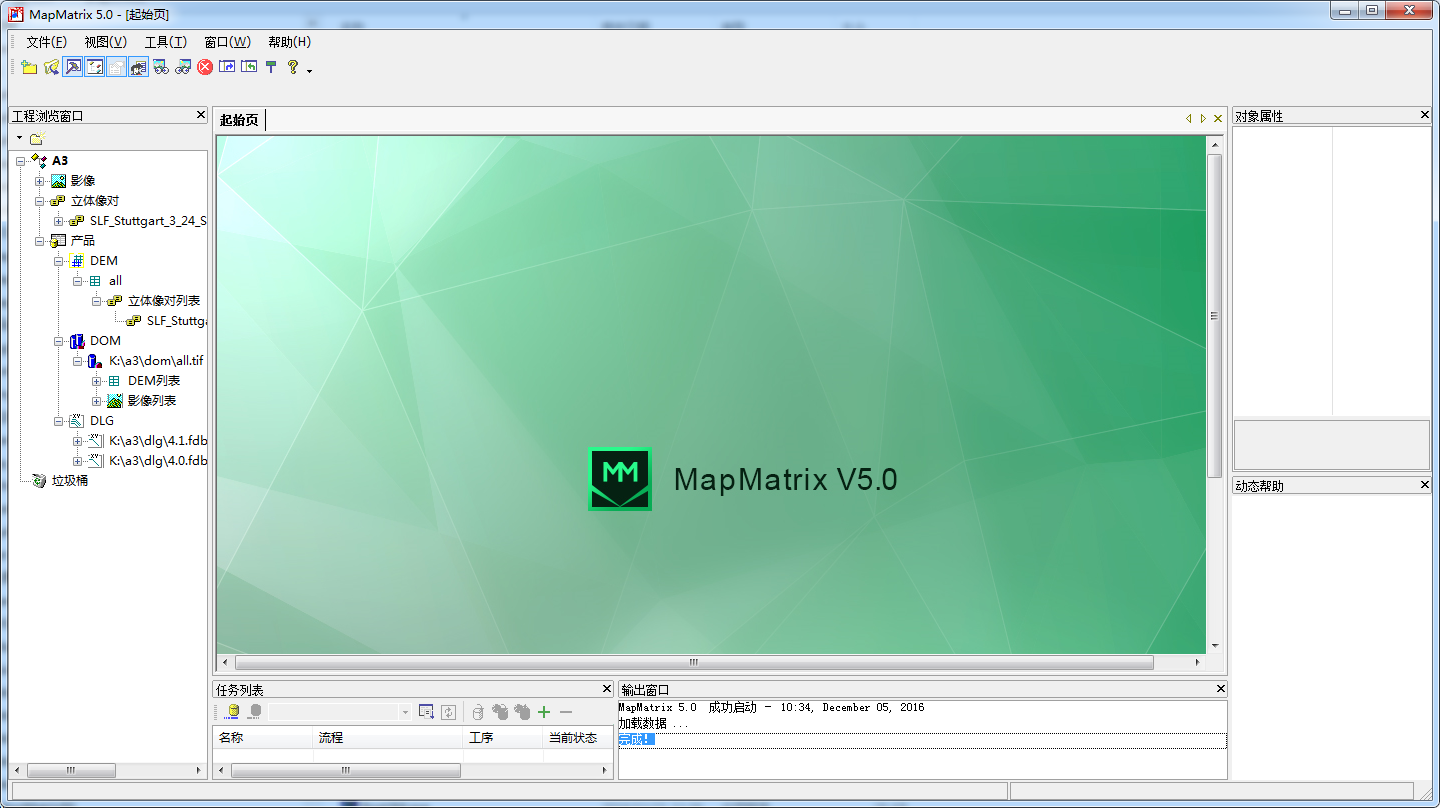The image size is (1440, 808).
Task: Click the 任务列表 horizontal scrollbar thumb
Action: 346,771
